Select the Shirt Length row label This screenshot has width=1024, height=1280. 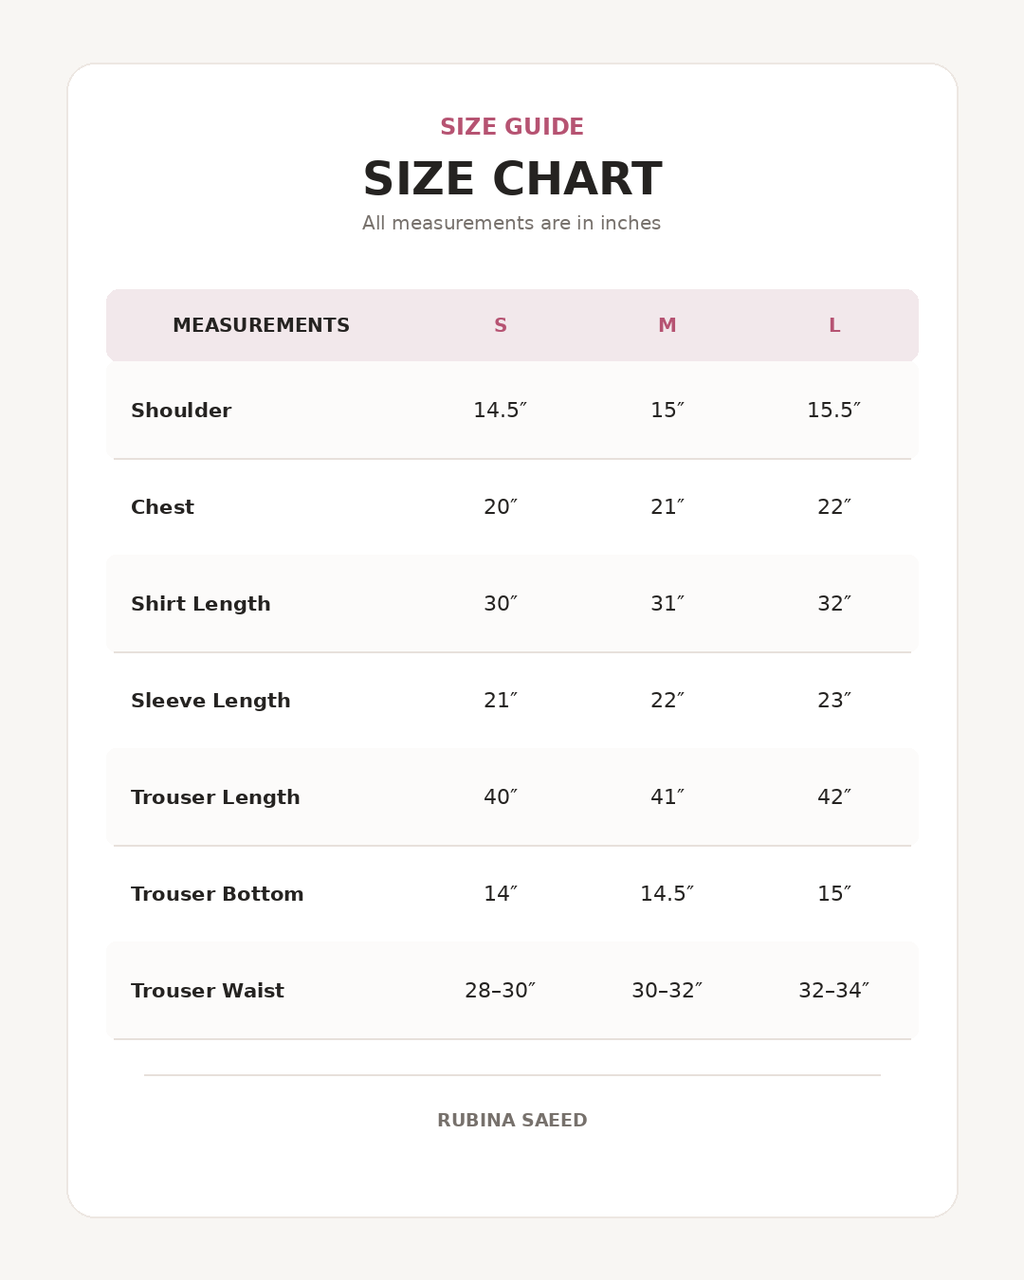point(201,605)
